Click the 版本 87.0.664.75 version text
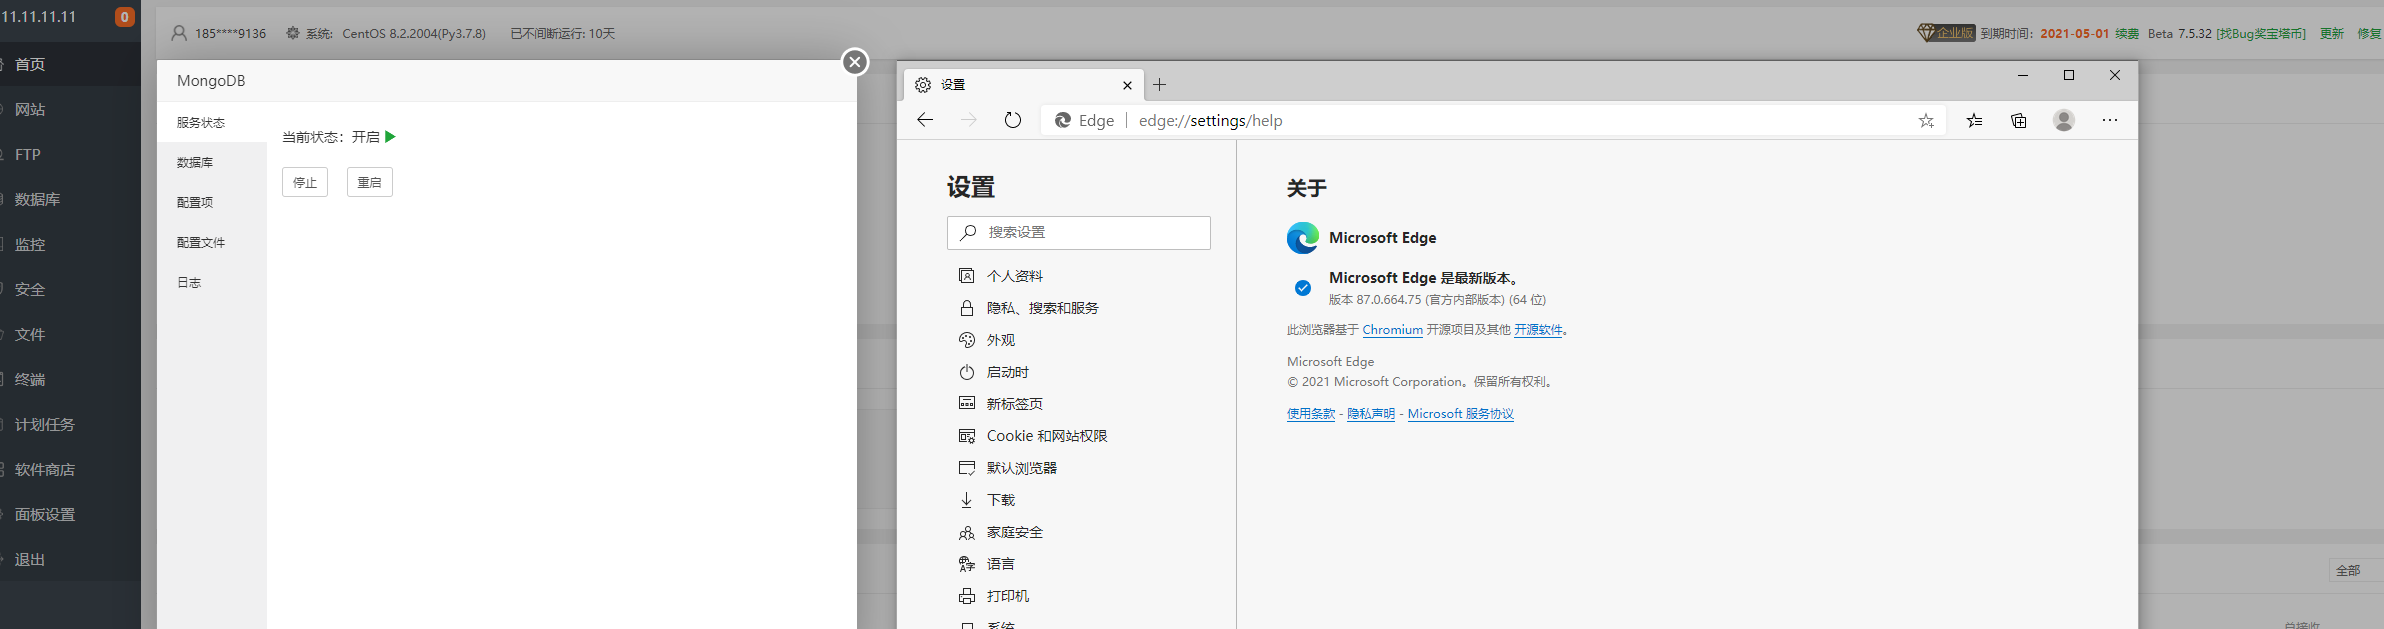This screenshot has width=2384, height=629. click(x=1437, y=300)
